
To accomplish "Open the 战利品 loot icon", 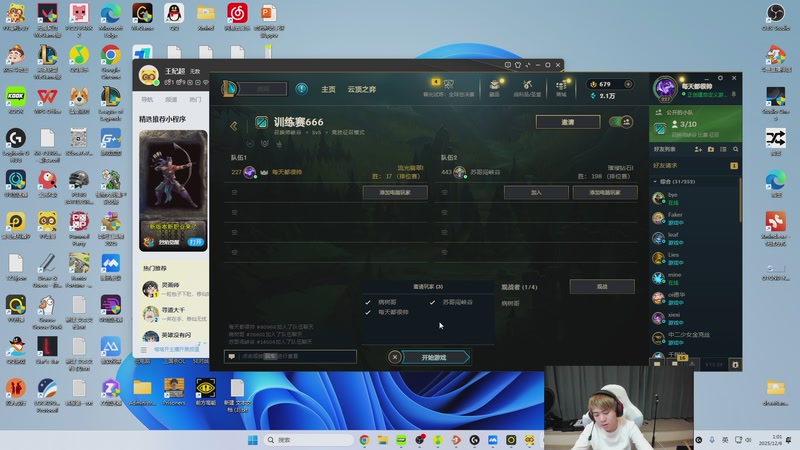I will coord(527,87).
